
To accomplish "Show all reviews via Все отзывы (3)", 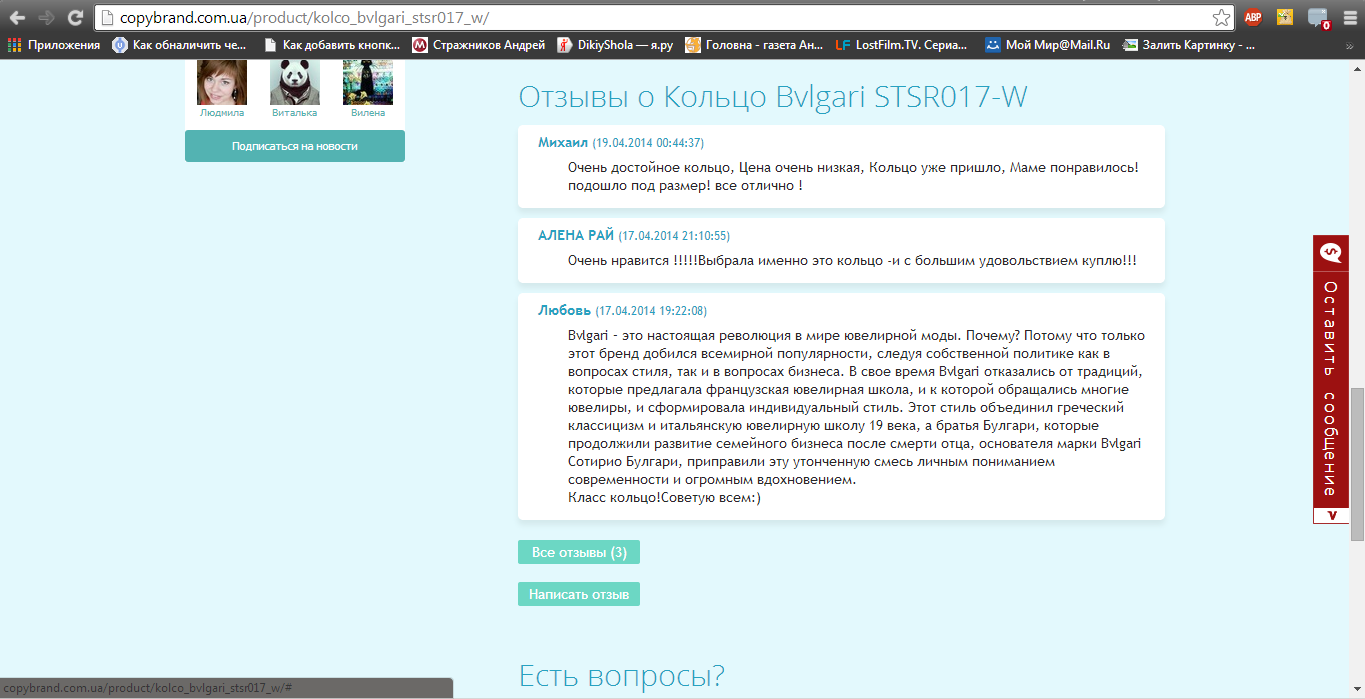I will (579, 553).
